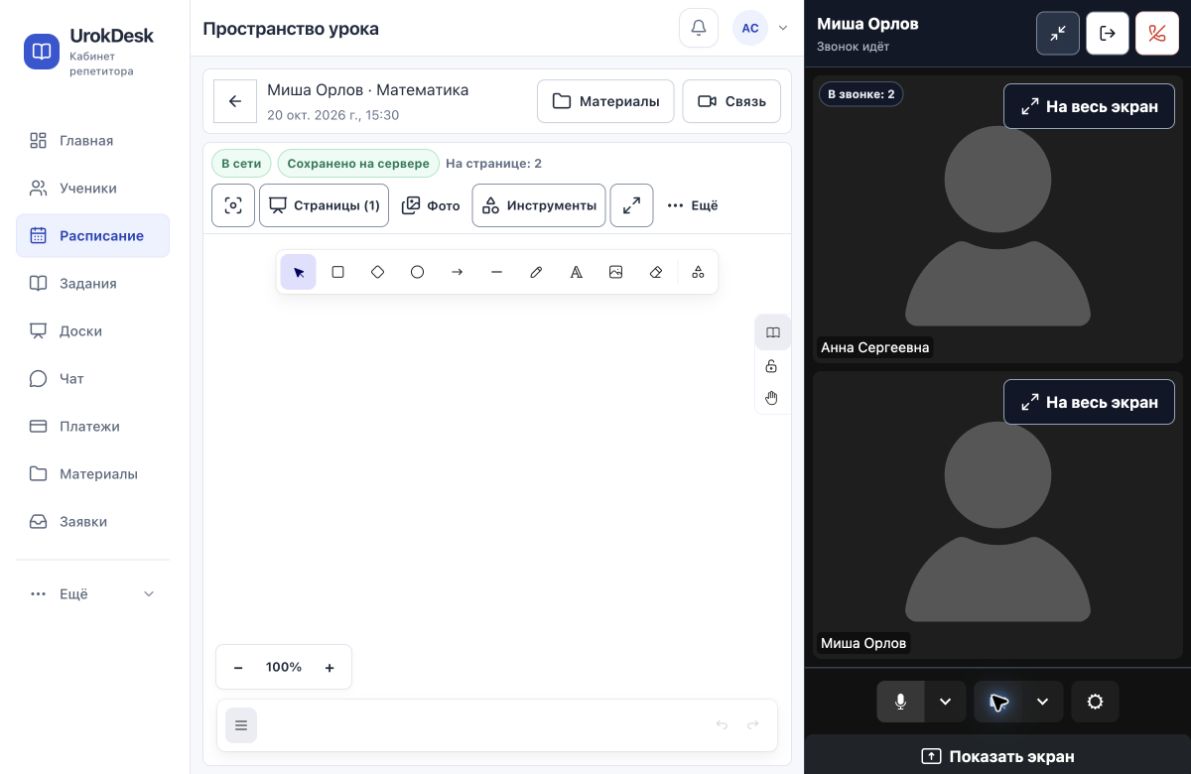Click the Материалы button in lesson header

605,101
